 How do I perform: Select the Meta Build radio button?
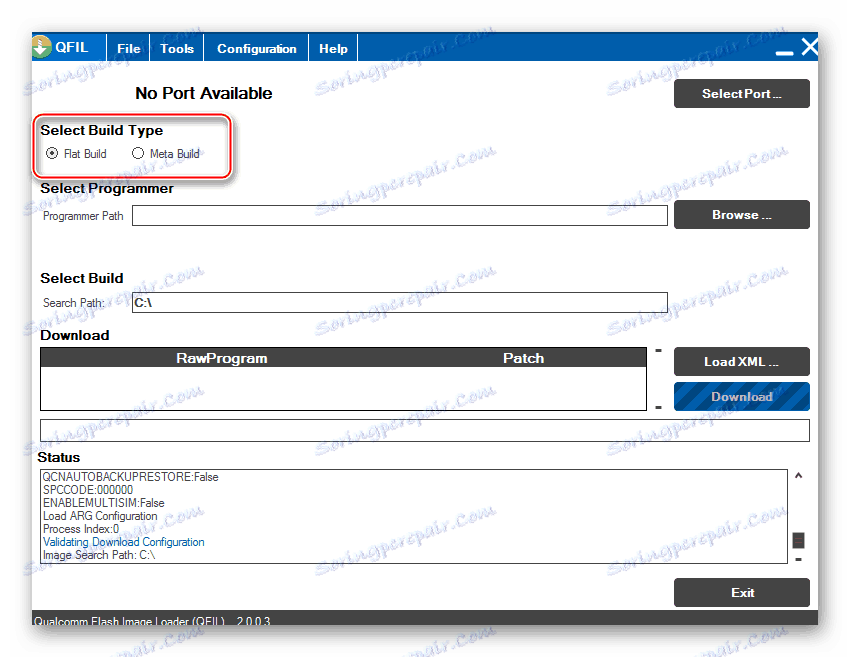point(138,153)
